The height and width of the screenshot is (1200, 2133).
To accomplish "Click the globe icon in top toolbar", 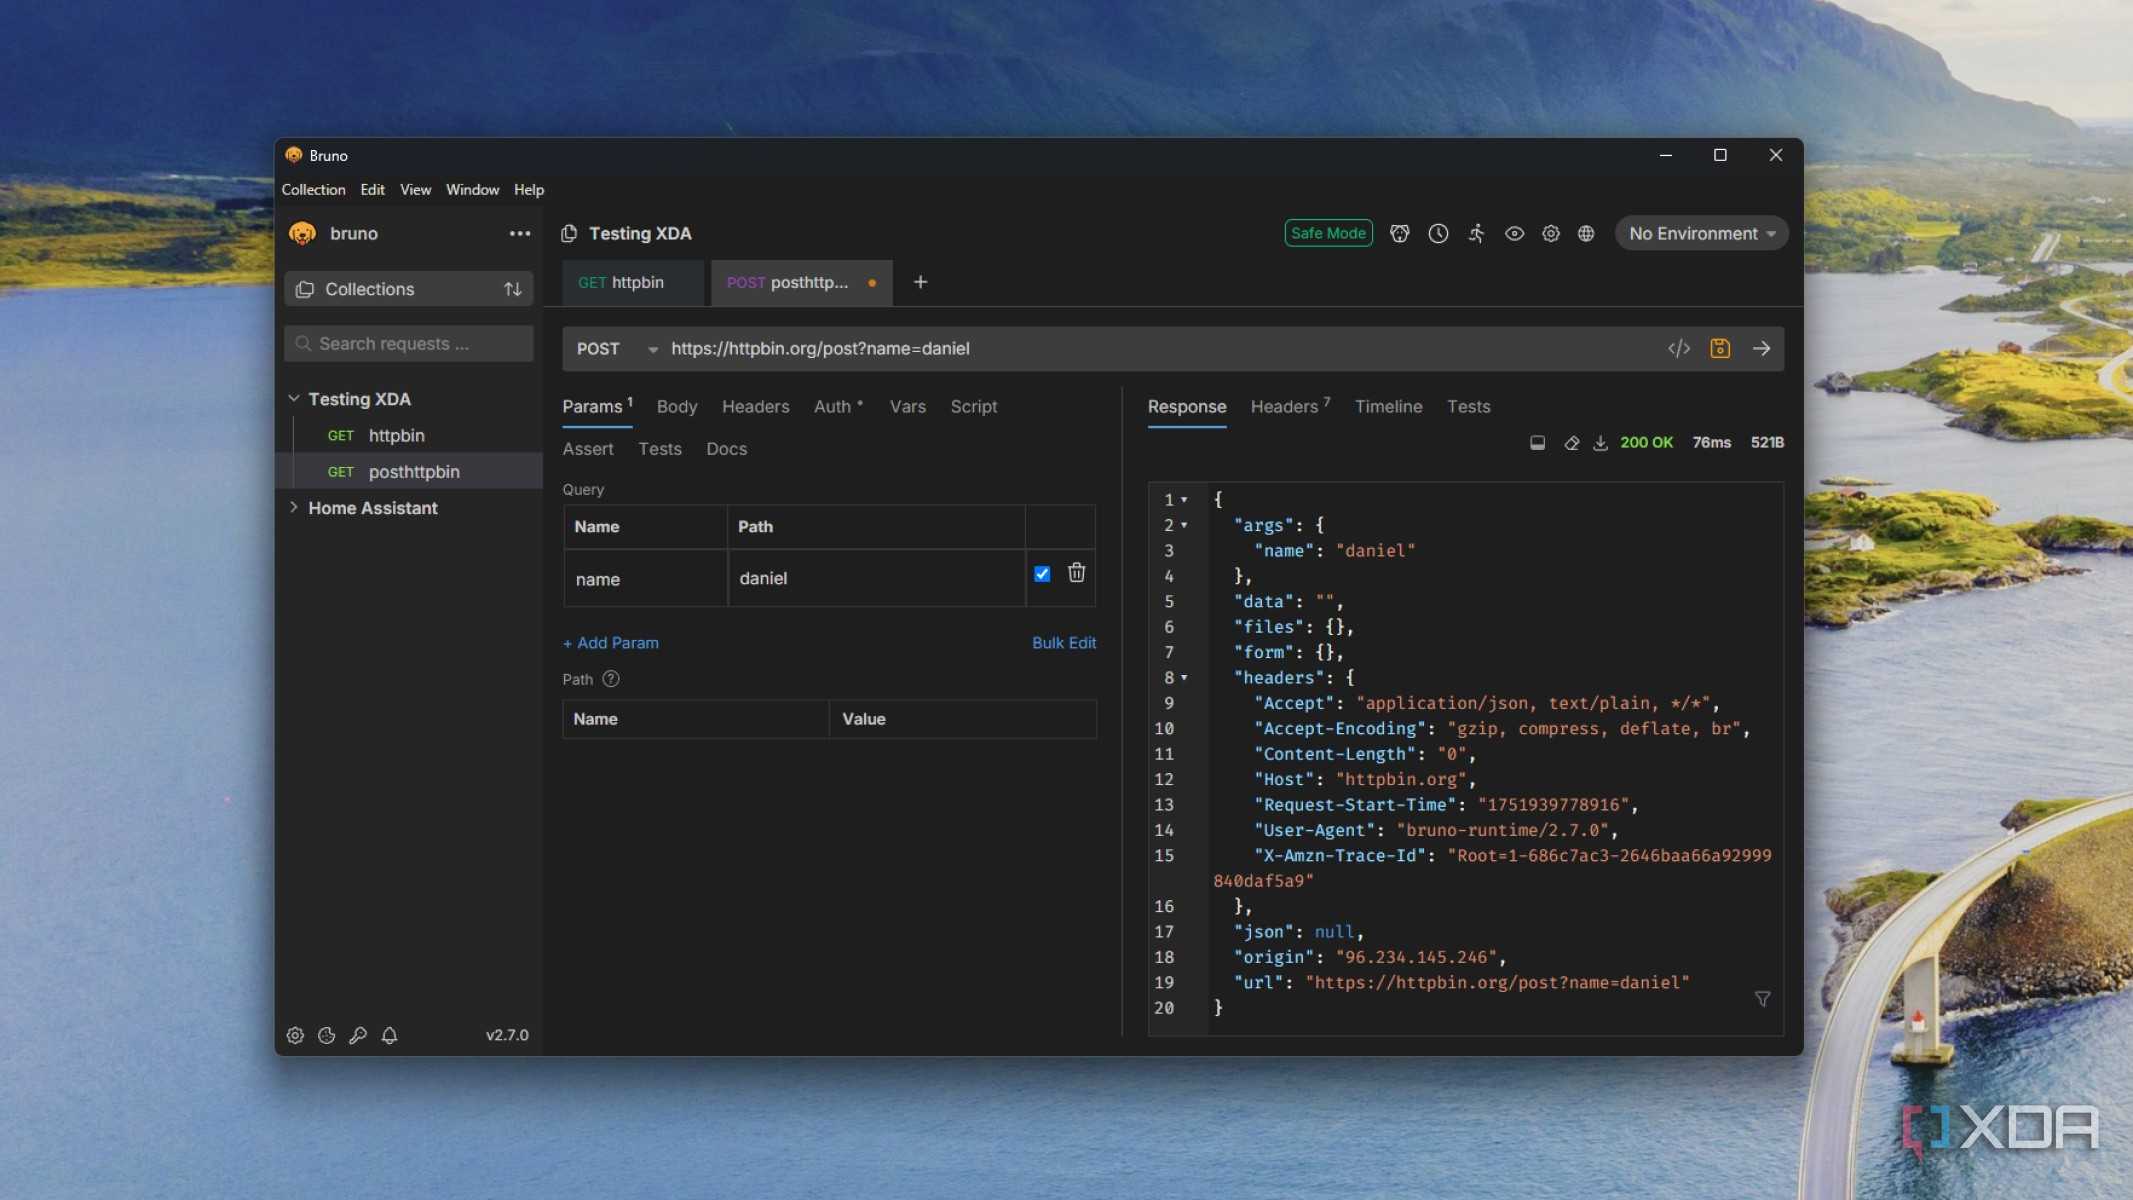I will [1586, 233].
